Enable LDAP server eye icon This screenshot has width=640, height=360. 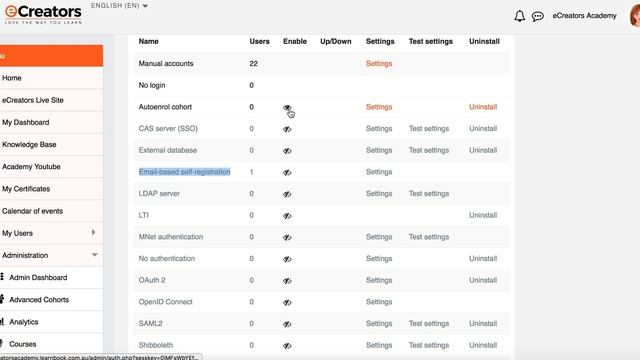point(287,194)
